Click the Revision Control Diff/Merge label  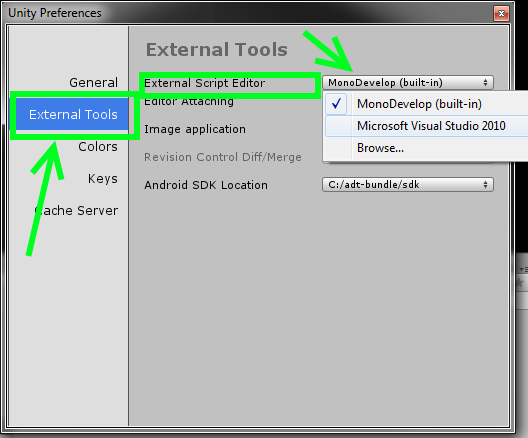(223, 157)
